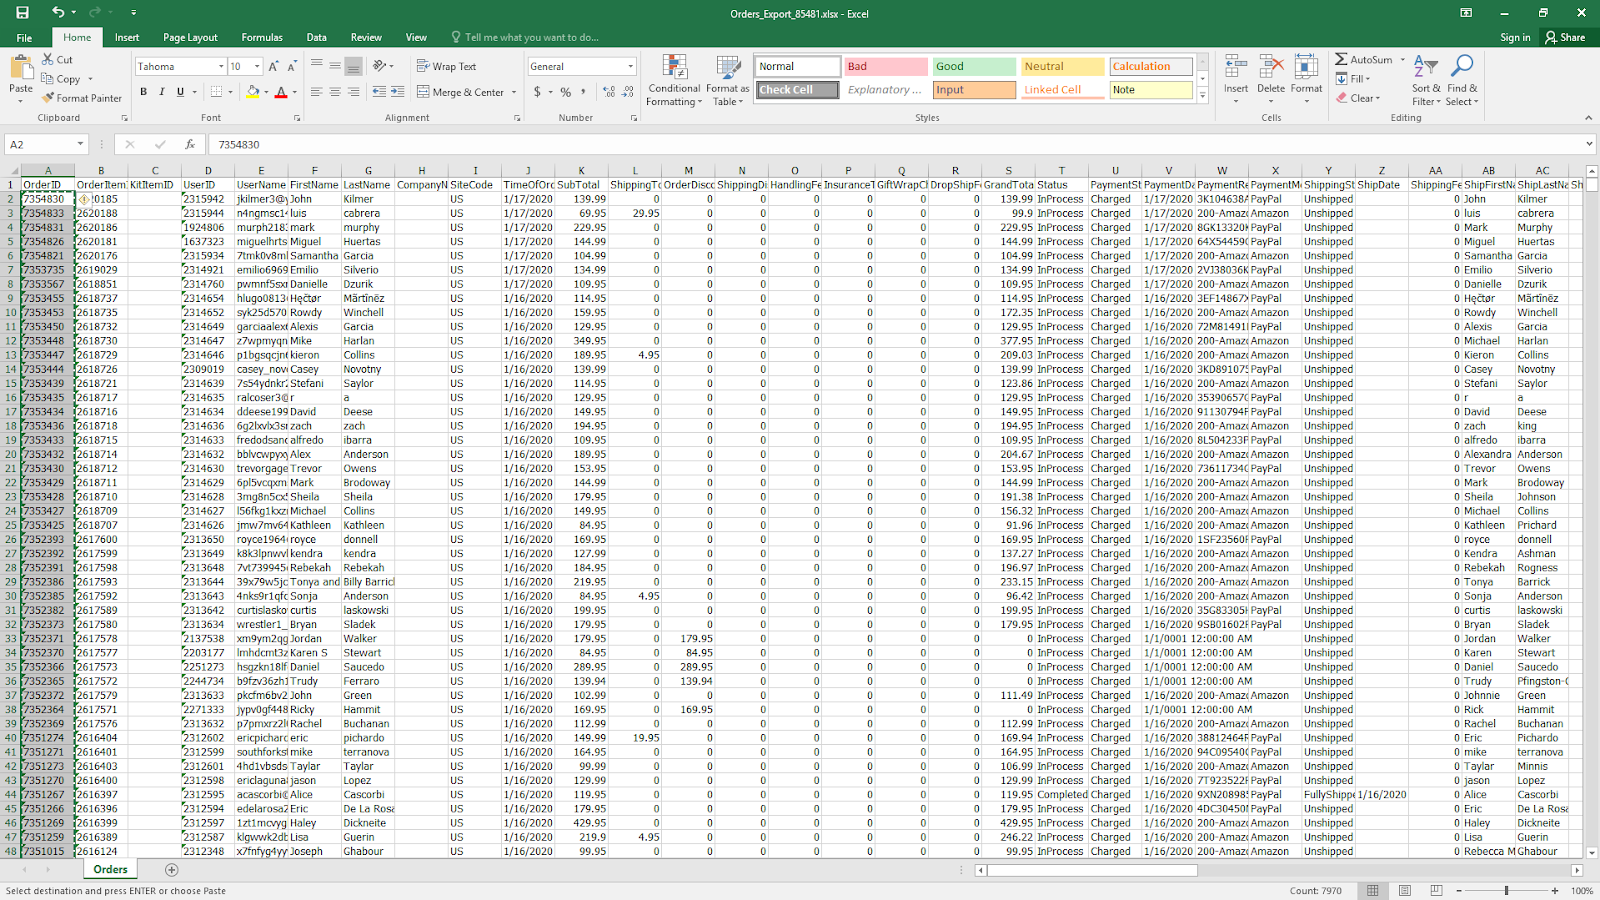Toggle Bold formatting
The height and width of the screenshot is (900, 1600).
pyautogui.click(x=143, y=92)
